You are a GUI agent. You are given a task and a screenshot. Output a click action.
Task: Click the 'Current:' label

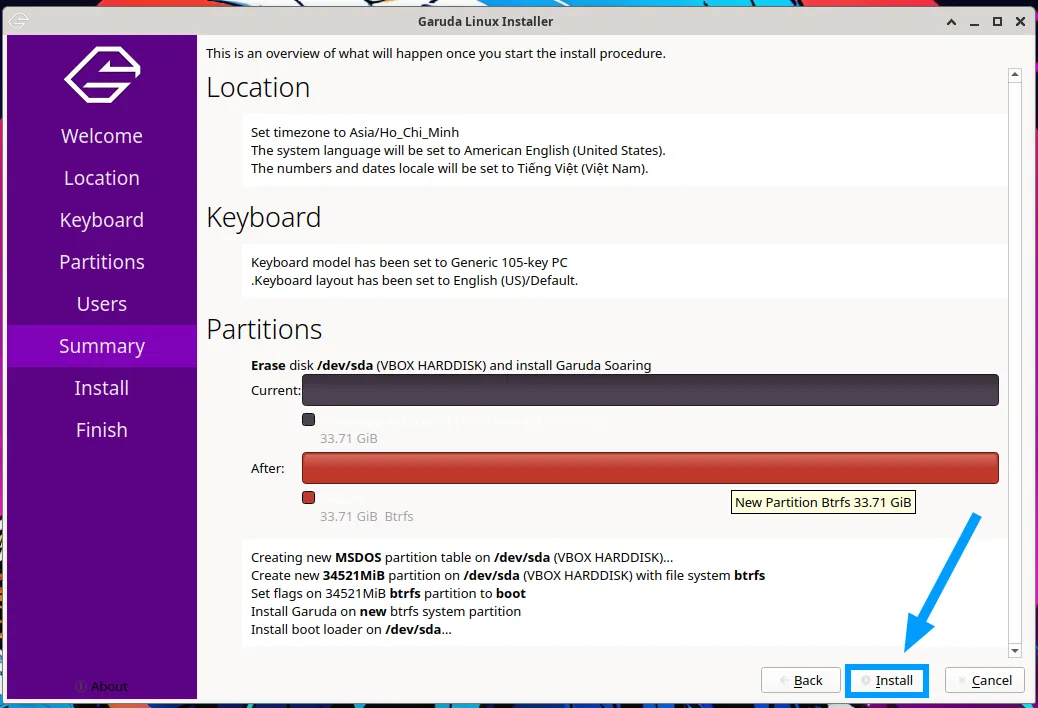[275, 390]
